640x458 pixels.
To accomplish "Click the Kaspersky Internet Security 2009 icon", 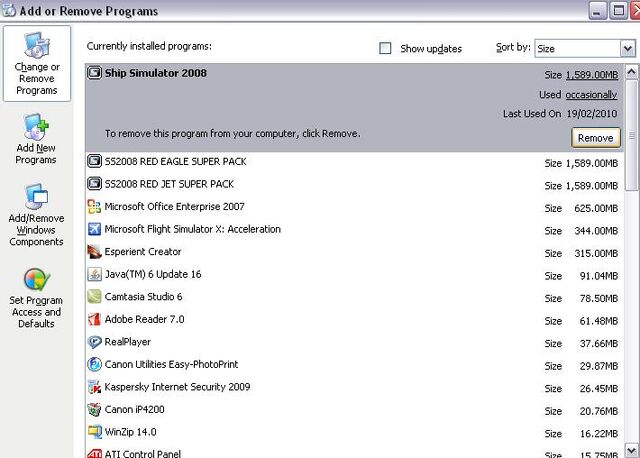I will click(x=94, y=387).
